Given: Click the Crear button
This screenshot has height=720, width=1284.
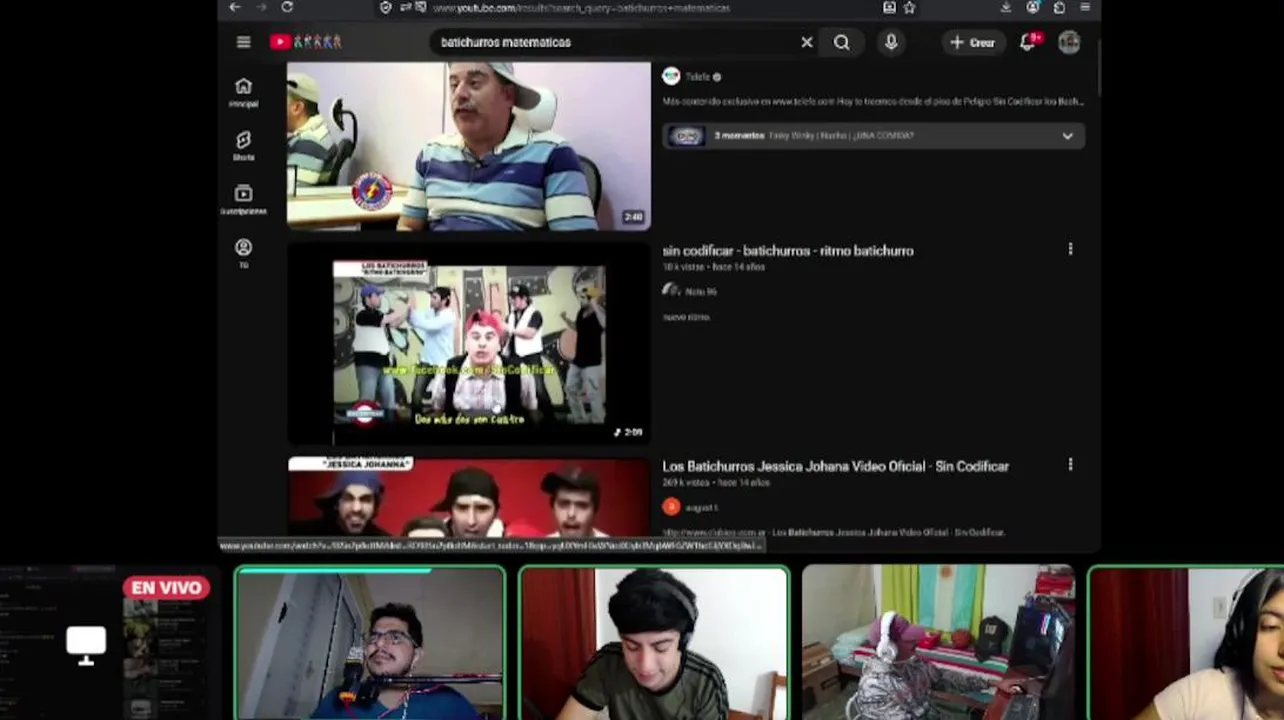Looking at the screenshot, I should pos(973,42).
